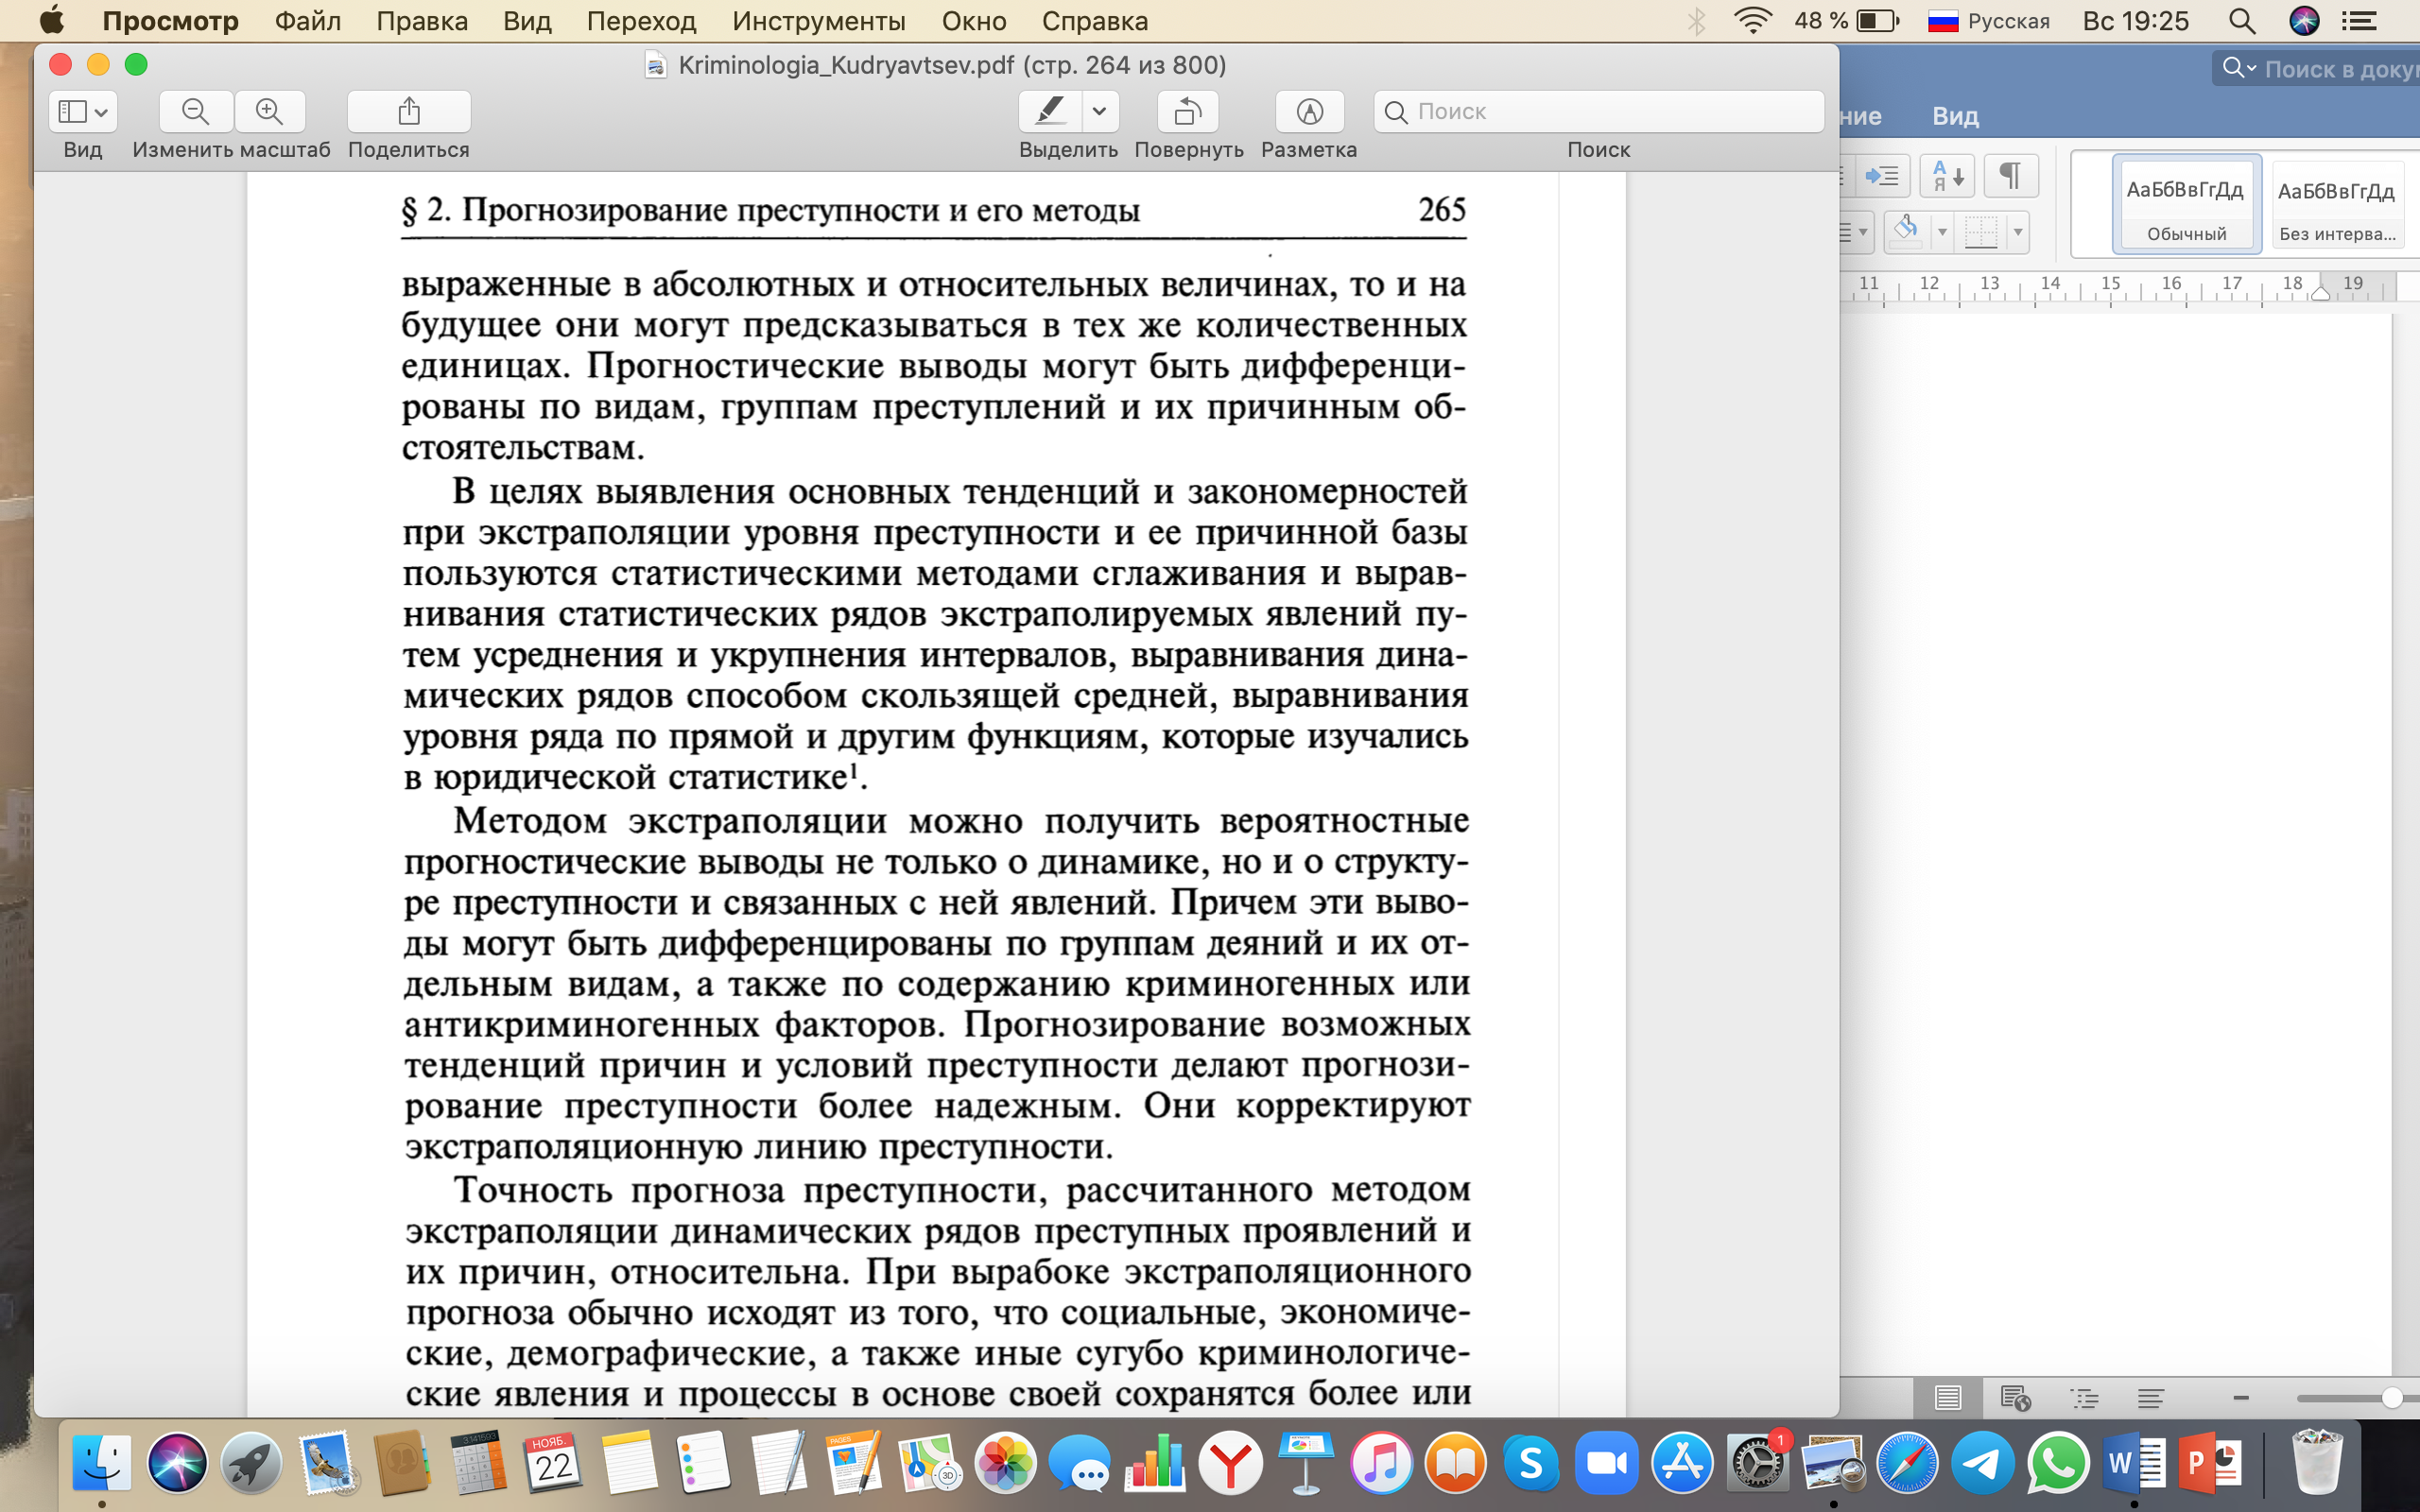Select the Без интервала style

click(x=2337, y=204)
